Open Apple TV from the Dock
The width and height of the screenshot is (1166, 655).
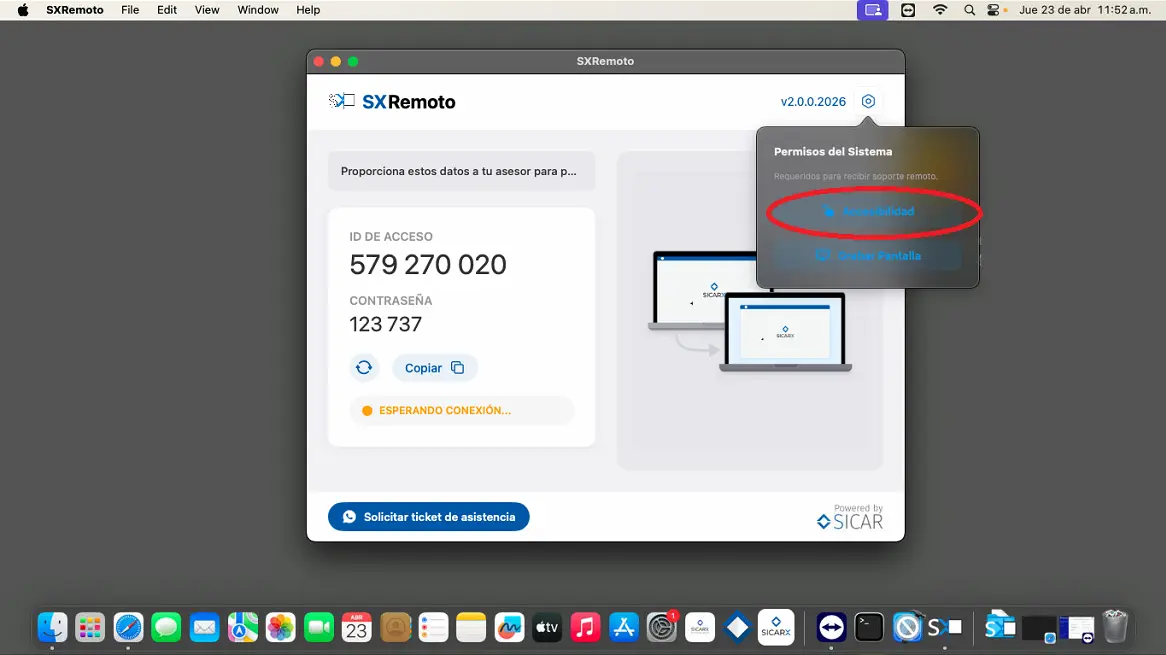click(x=547, y=627)
